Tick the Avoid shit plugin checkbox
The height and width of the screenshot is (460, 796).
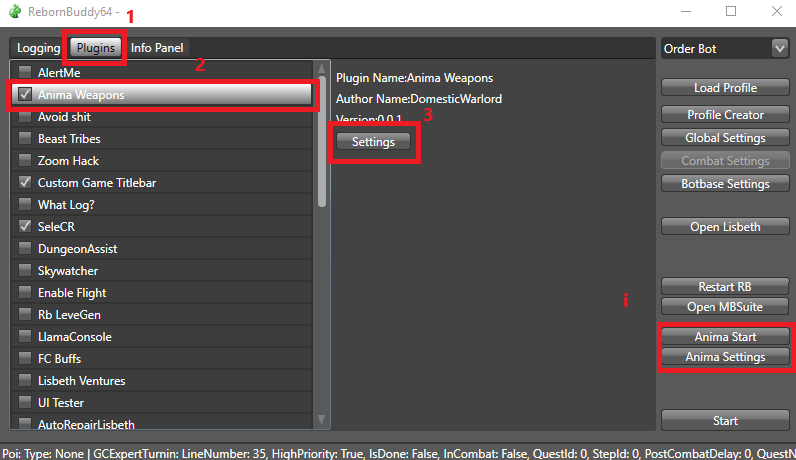(24, 116)
